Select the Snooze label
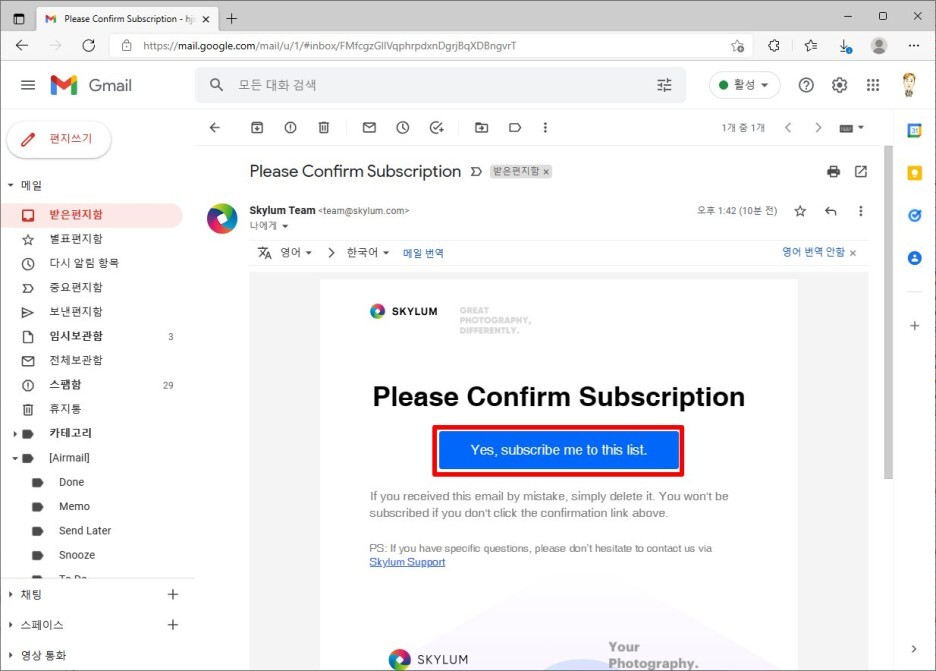The image size is (936, 671). pyautogui.click(x=77, y=555)
